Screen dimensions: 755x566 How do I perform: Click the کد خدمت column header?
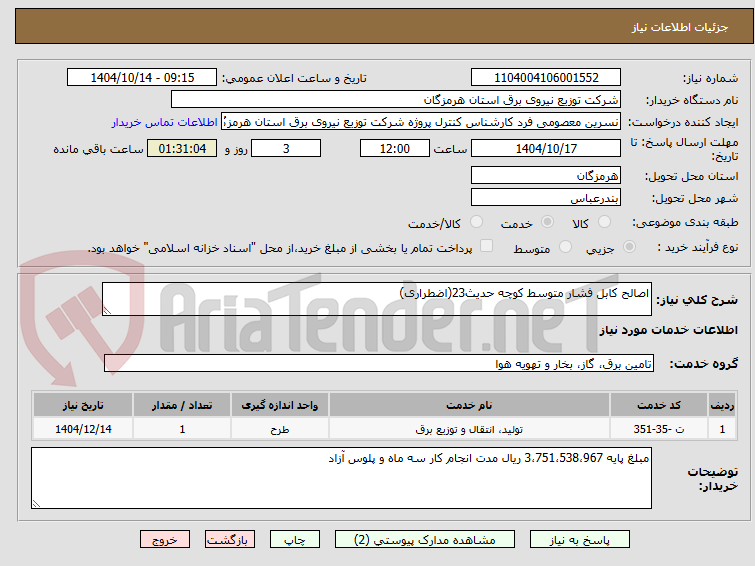tap(659, 405)
